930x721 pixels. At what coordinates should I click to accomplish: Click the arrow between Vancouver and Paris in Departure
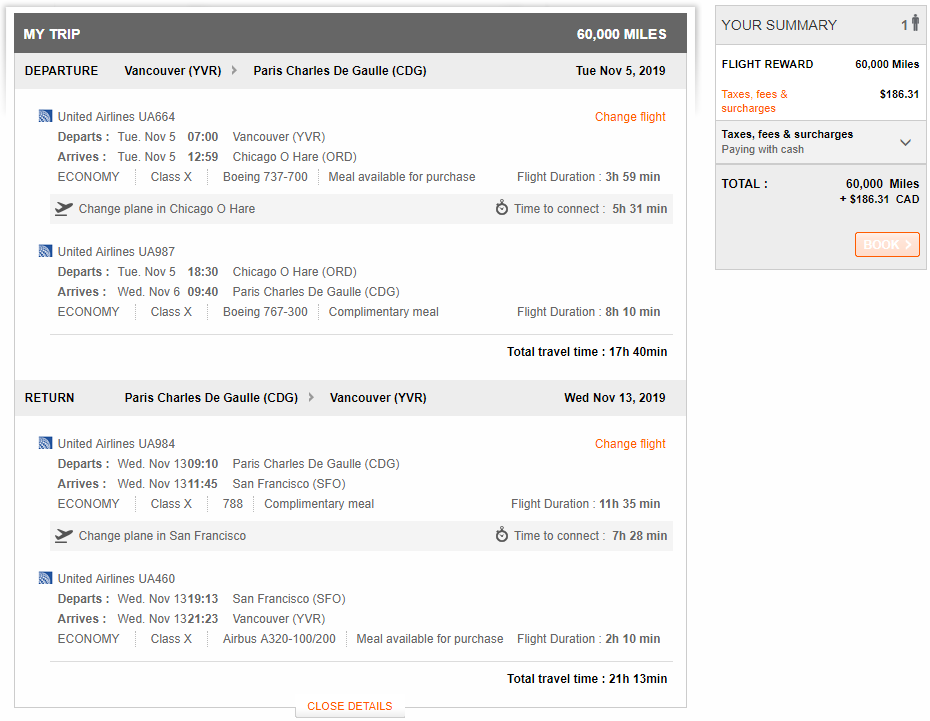pyautogui.click(x=234, y=71)
